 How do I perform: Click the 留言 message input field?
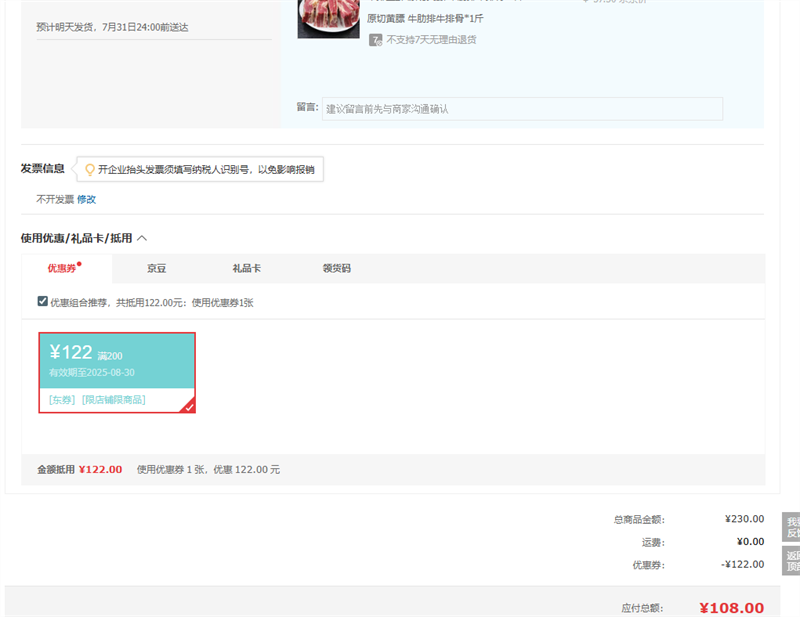522,109
